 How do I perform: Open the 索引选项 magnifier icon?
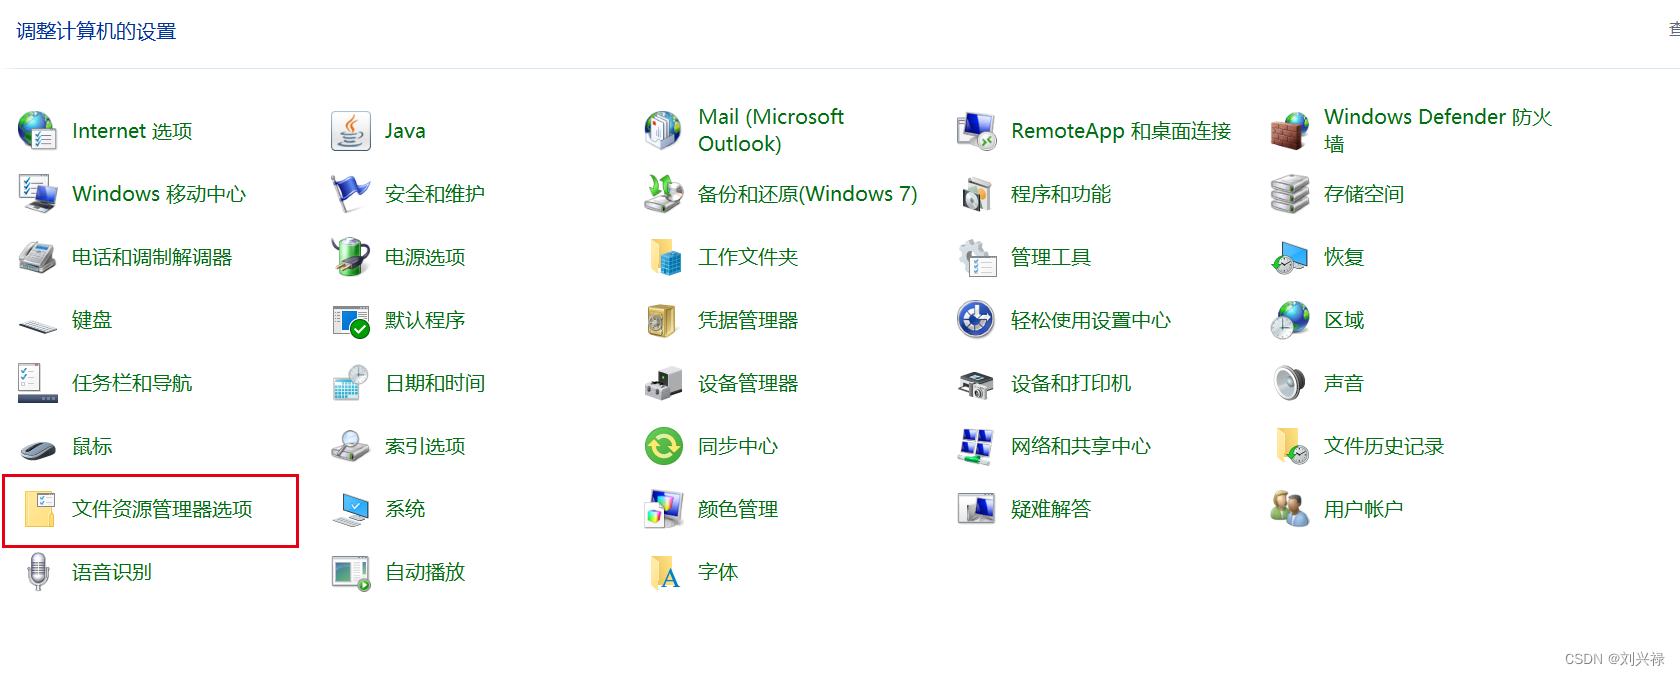click(351, 446)
